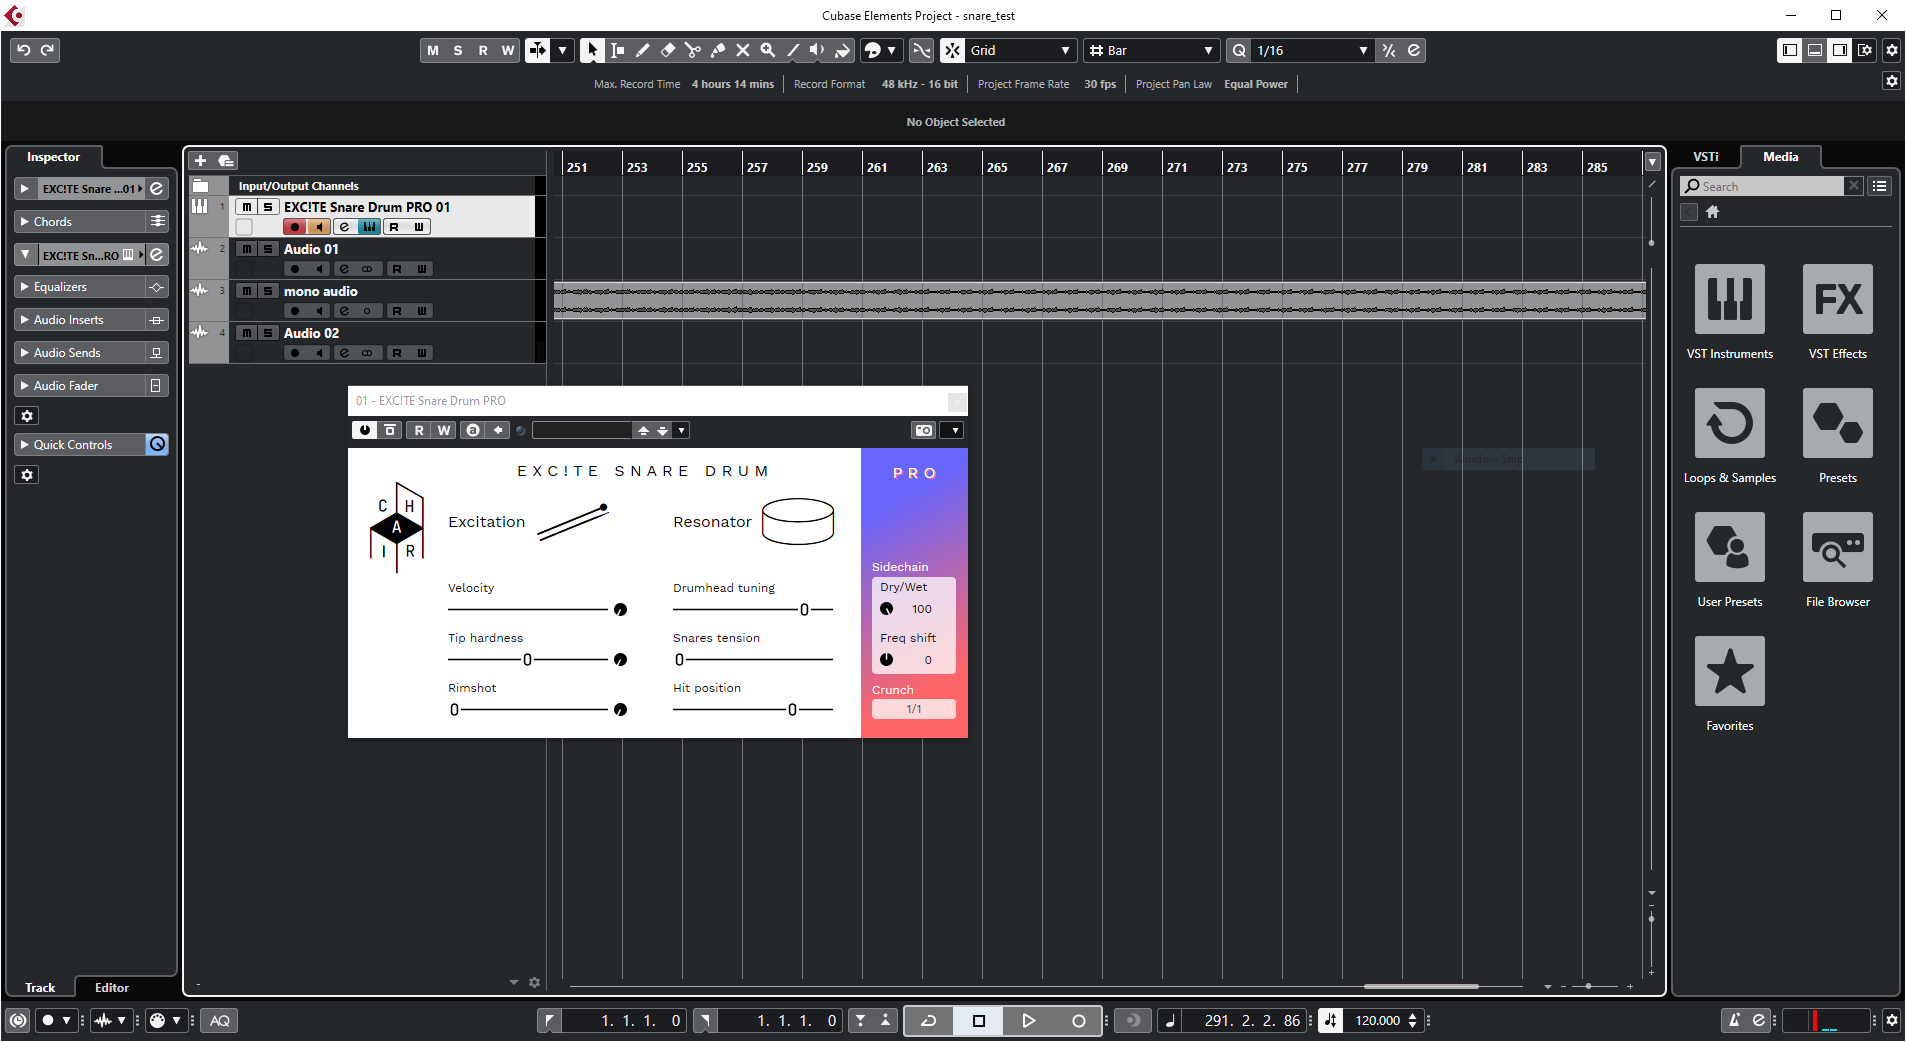Open the Grid Type Bar dropdown
1906x1042 pixels.
[1151, 50]
